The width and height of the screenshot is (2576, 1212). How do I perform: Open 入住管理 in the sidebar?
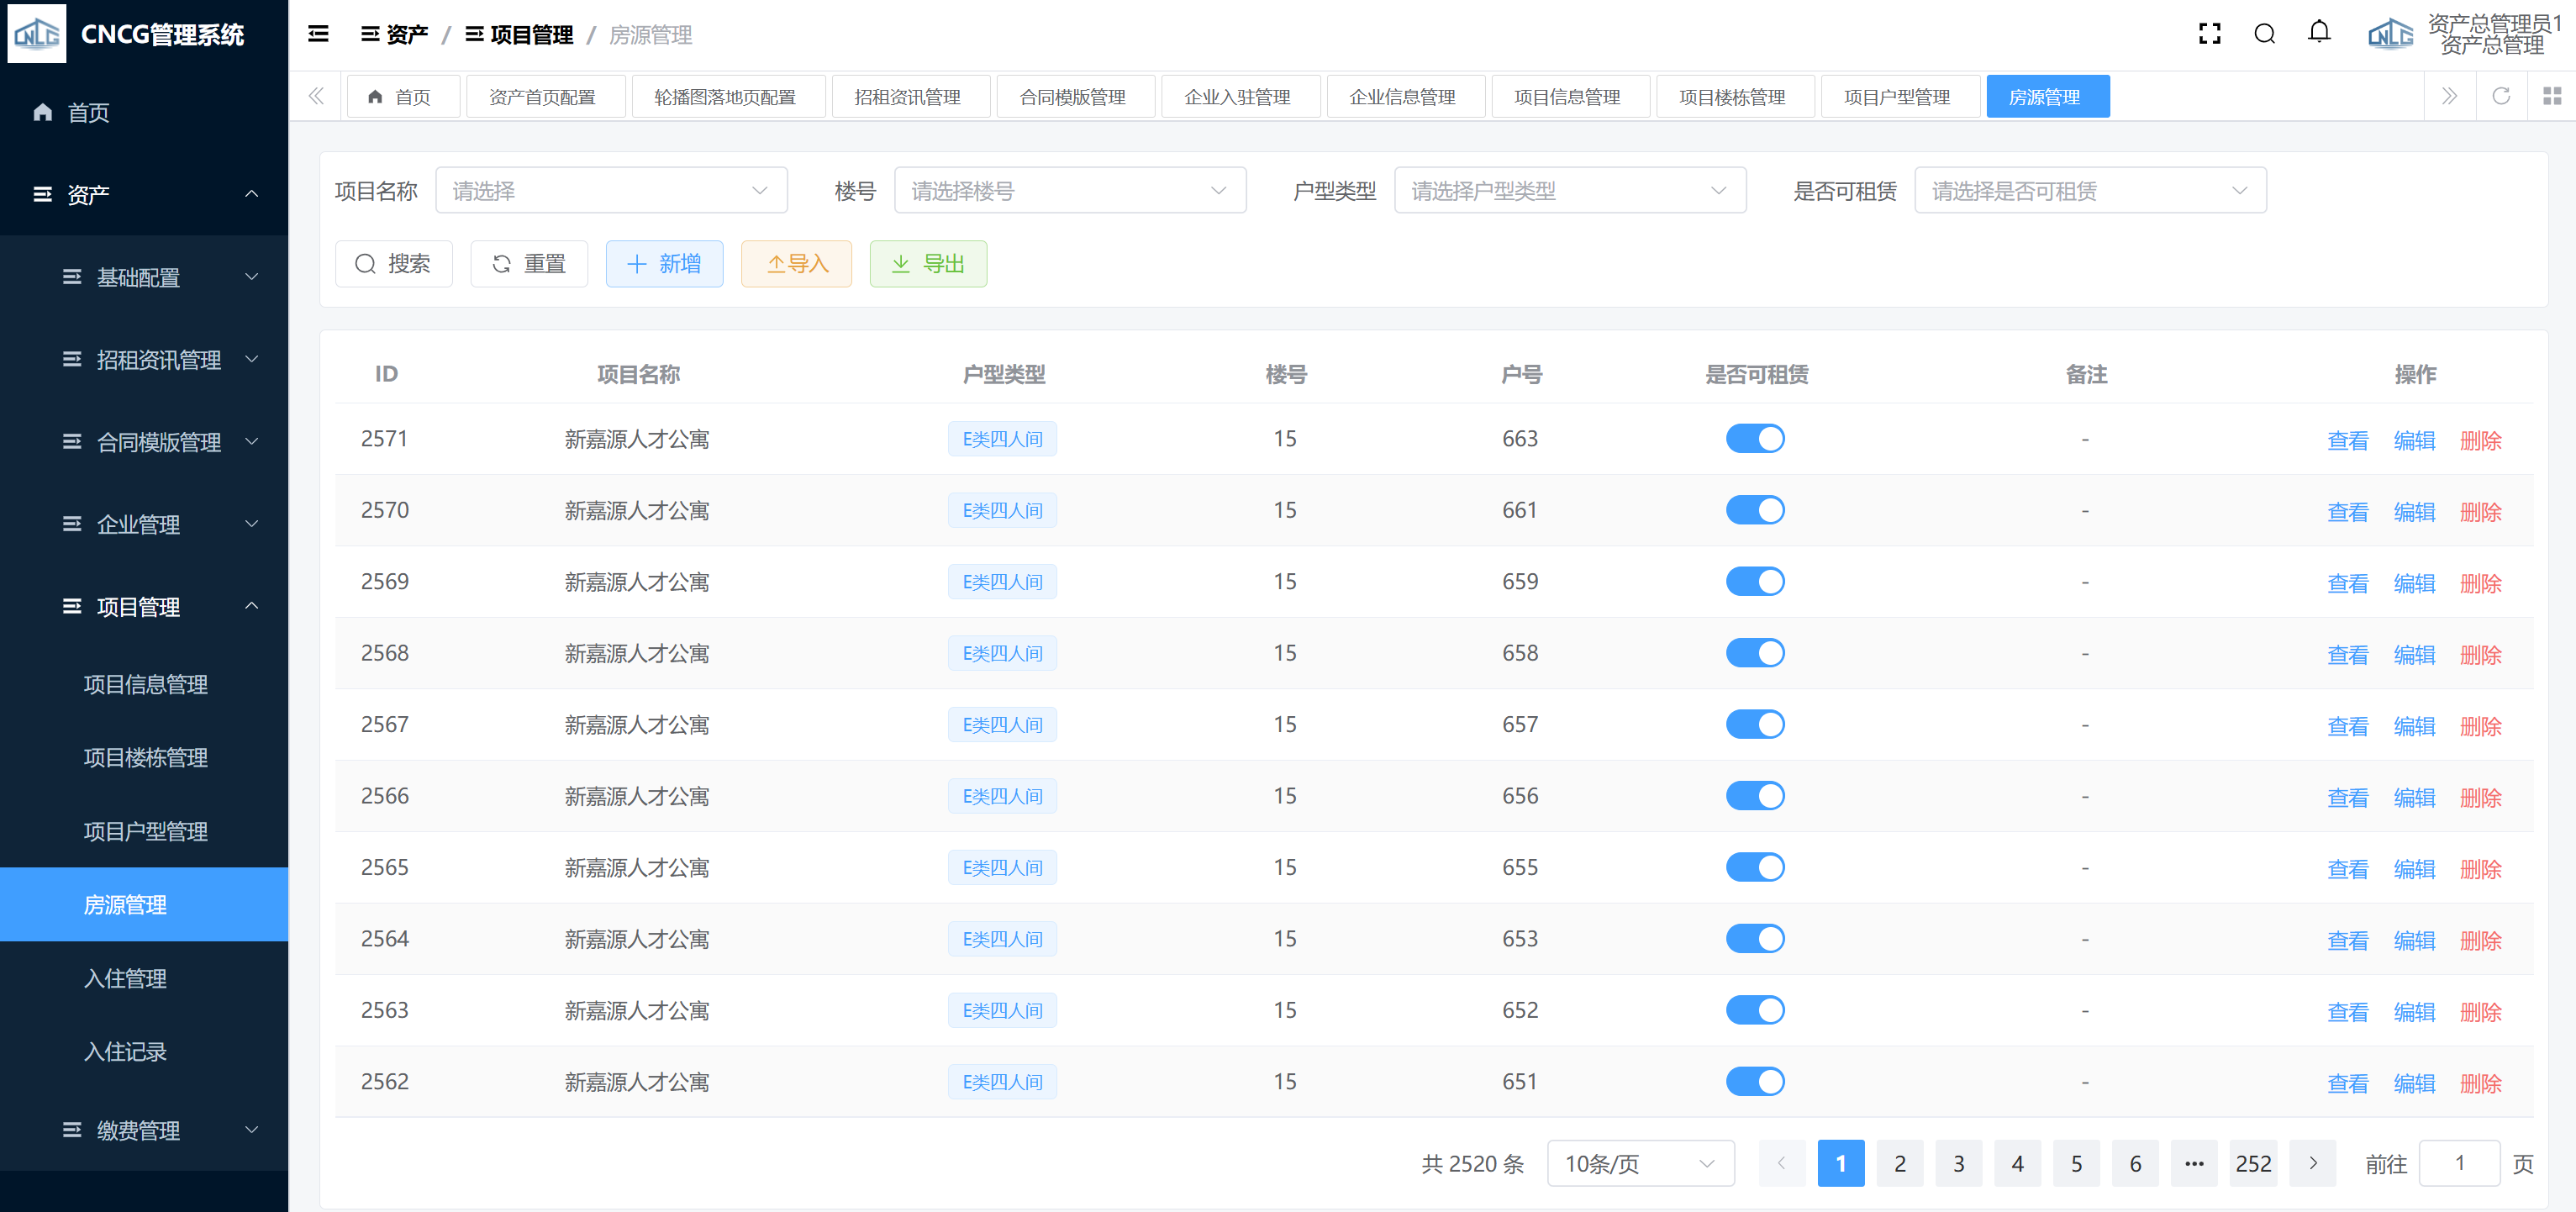125,978
